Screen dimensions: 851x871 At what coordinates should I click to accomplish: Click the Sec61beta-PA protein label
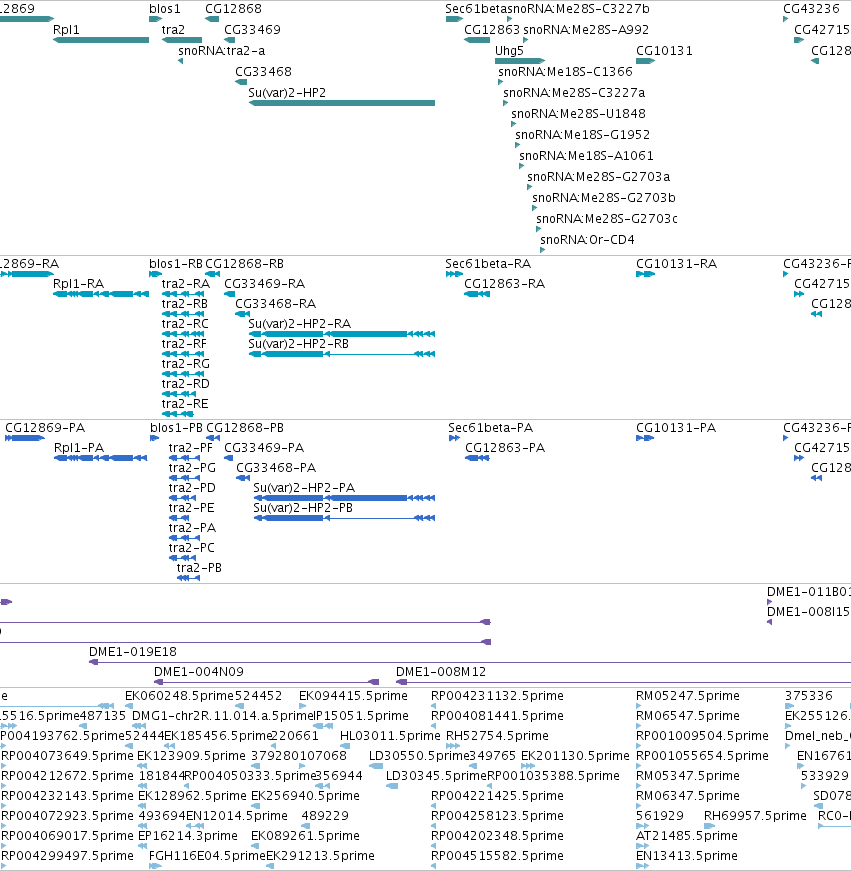(491, 428)
